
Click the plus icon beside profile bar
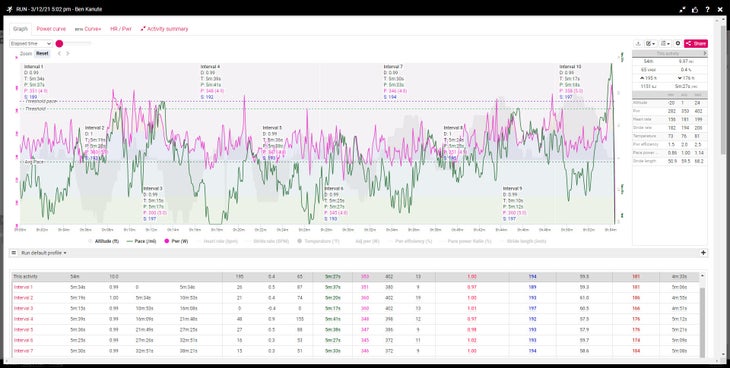coord(703,252)
